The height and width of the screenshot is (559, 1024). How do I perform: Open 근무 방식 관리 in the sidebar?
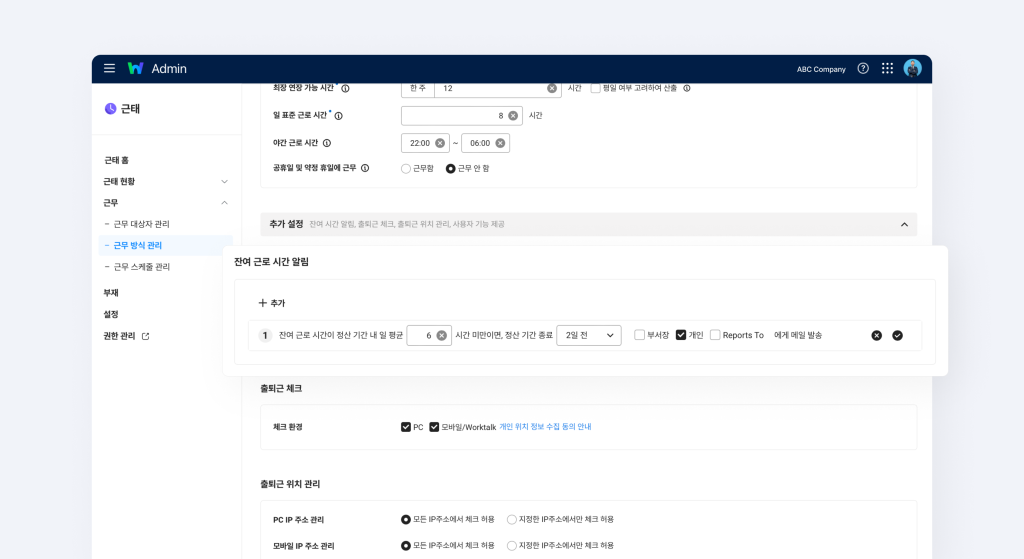click(138, 246)
